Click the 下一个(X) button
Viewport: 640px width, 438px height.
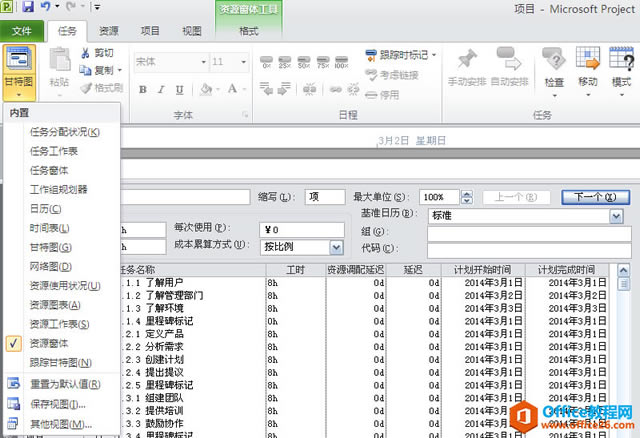point(595,197)
